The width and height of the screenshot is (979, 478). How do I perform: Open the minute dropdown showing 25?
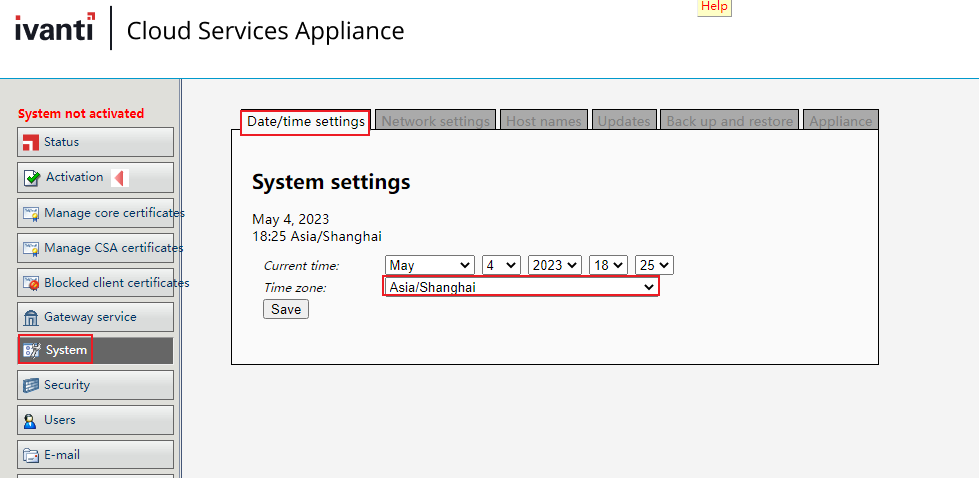pos(655,265)
